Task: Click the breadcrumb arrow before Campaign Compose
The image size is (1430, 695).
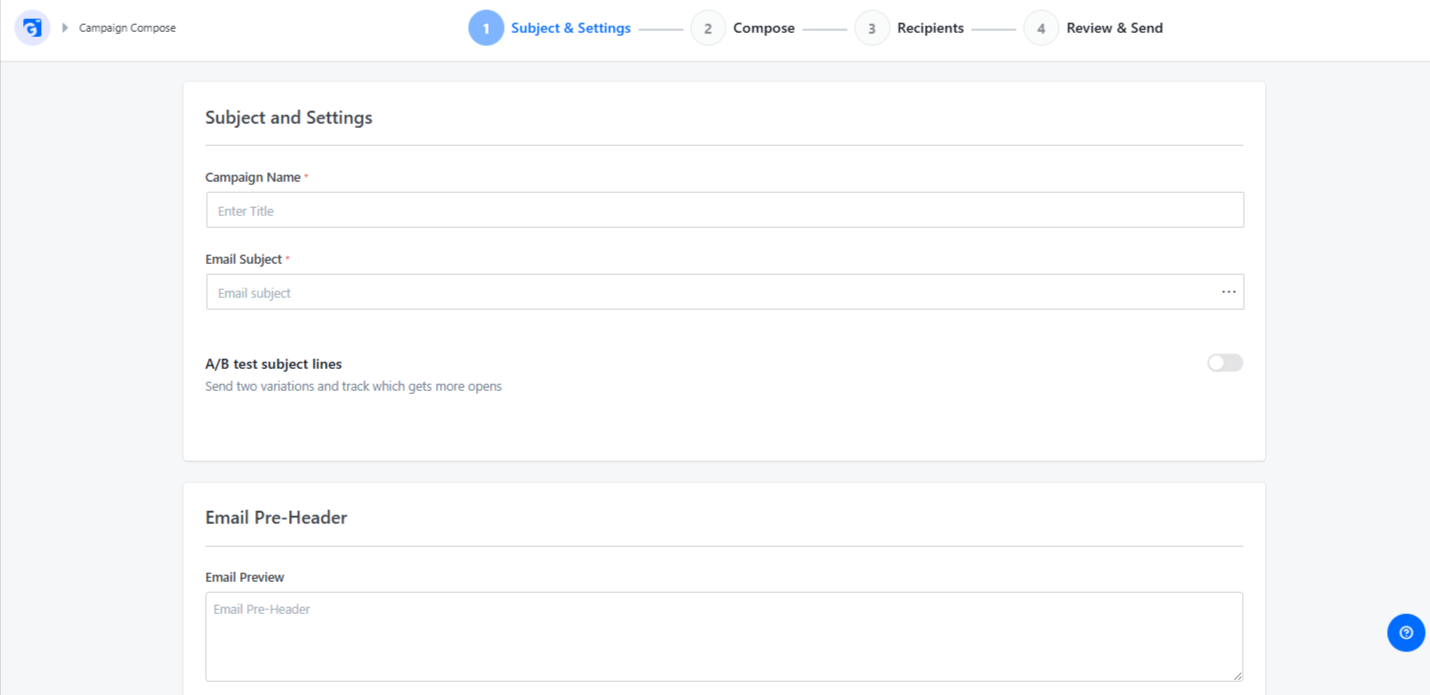Action: click(65, 28)
